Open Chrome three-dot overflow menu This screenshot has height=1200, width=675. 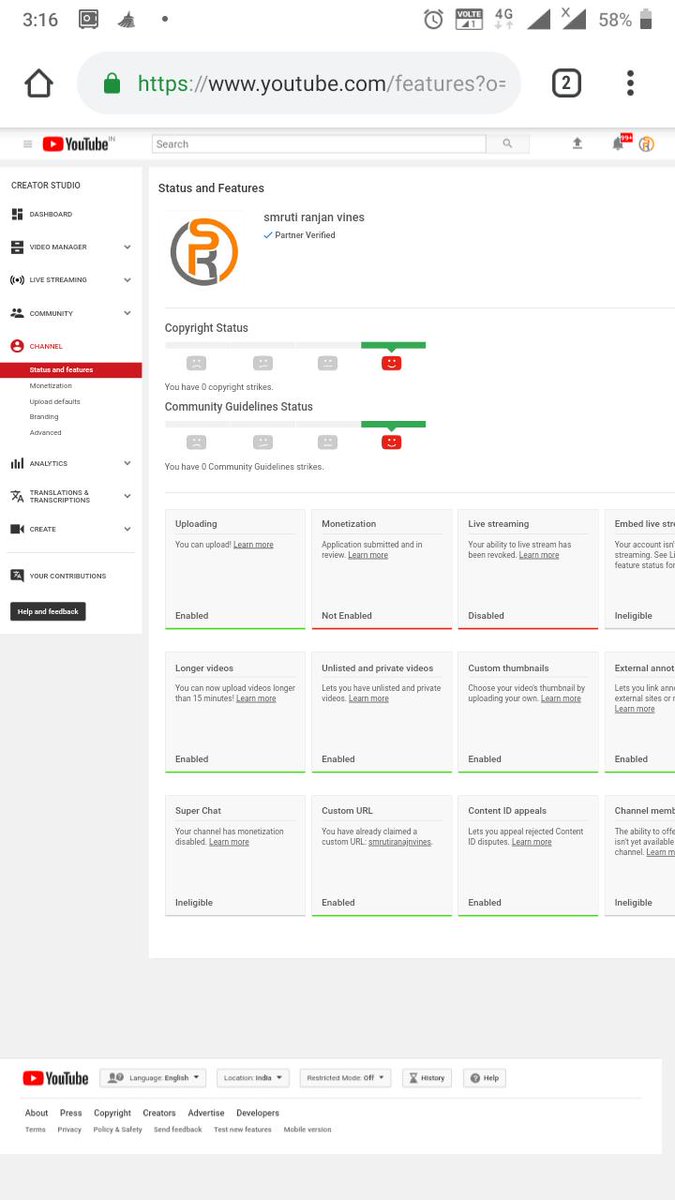point(630,83)
